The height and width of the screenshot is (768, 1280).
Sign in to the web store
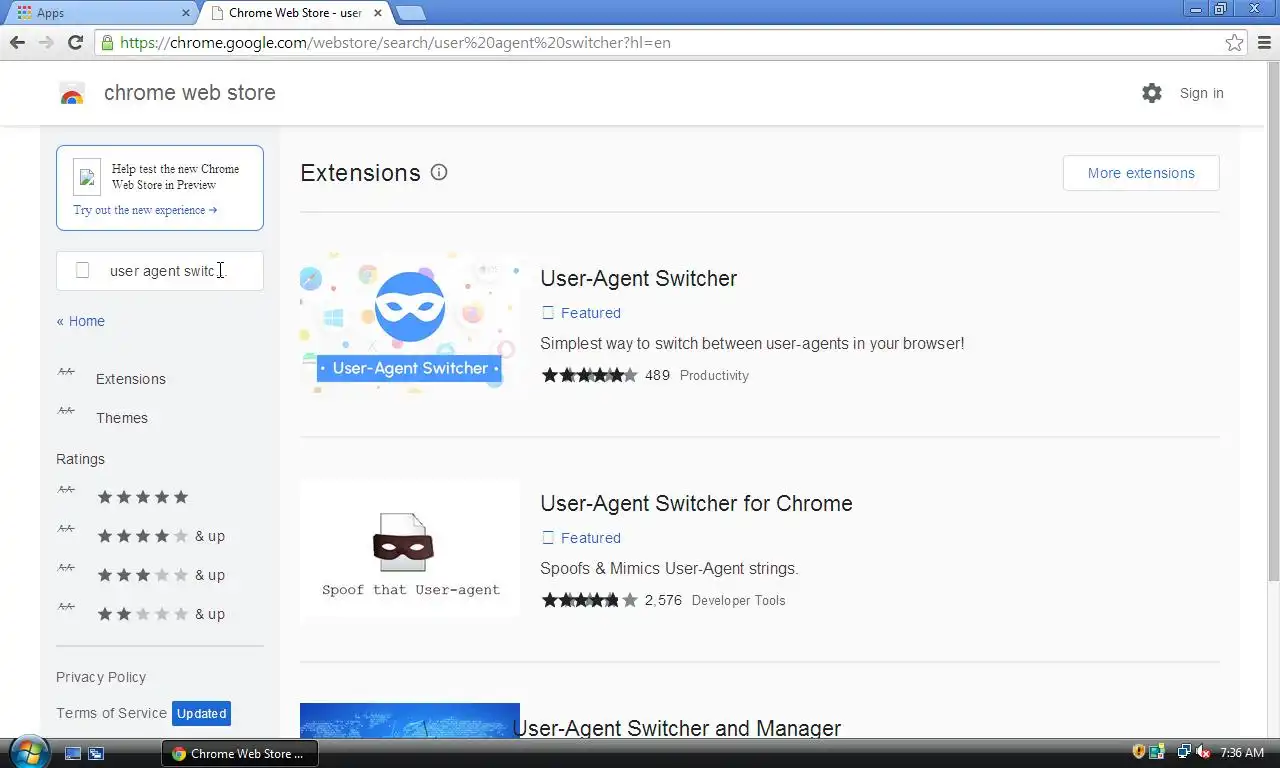pyautogui.click(x=1201, y=93)
